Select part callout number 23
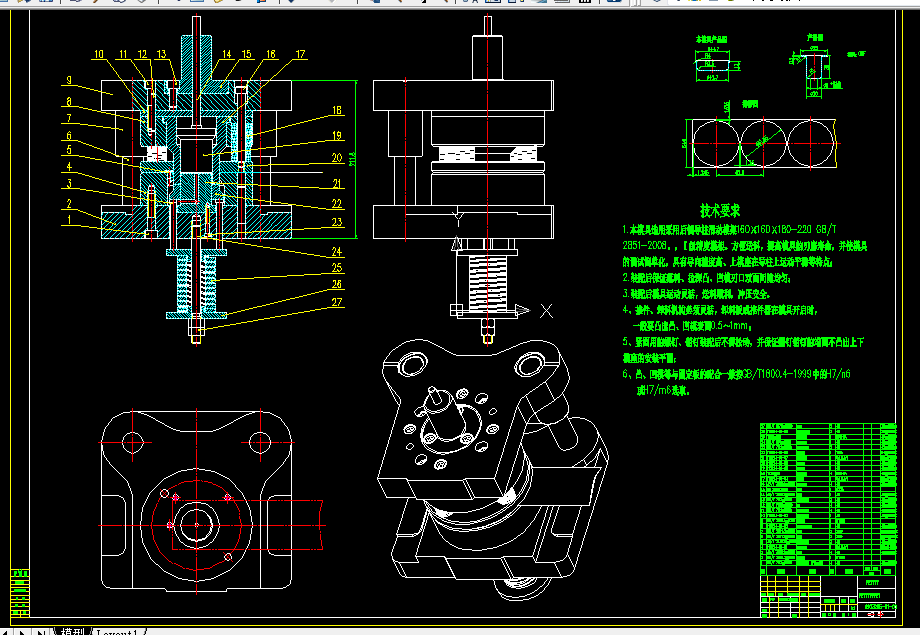The height and width of the screenshot is (635, 920). 337,222
